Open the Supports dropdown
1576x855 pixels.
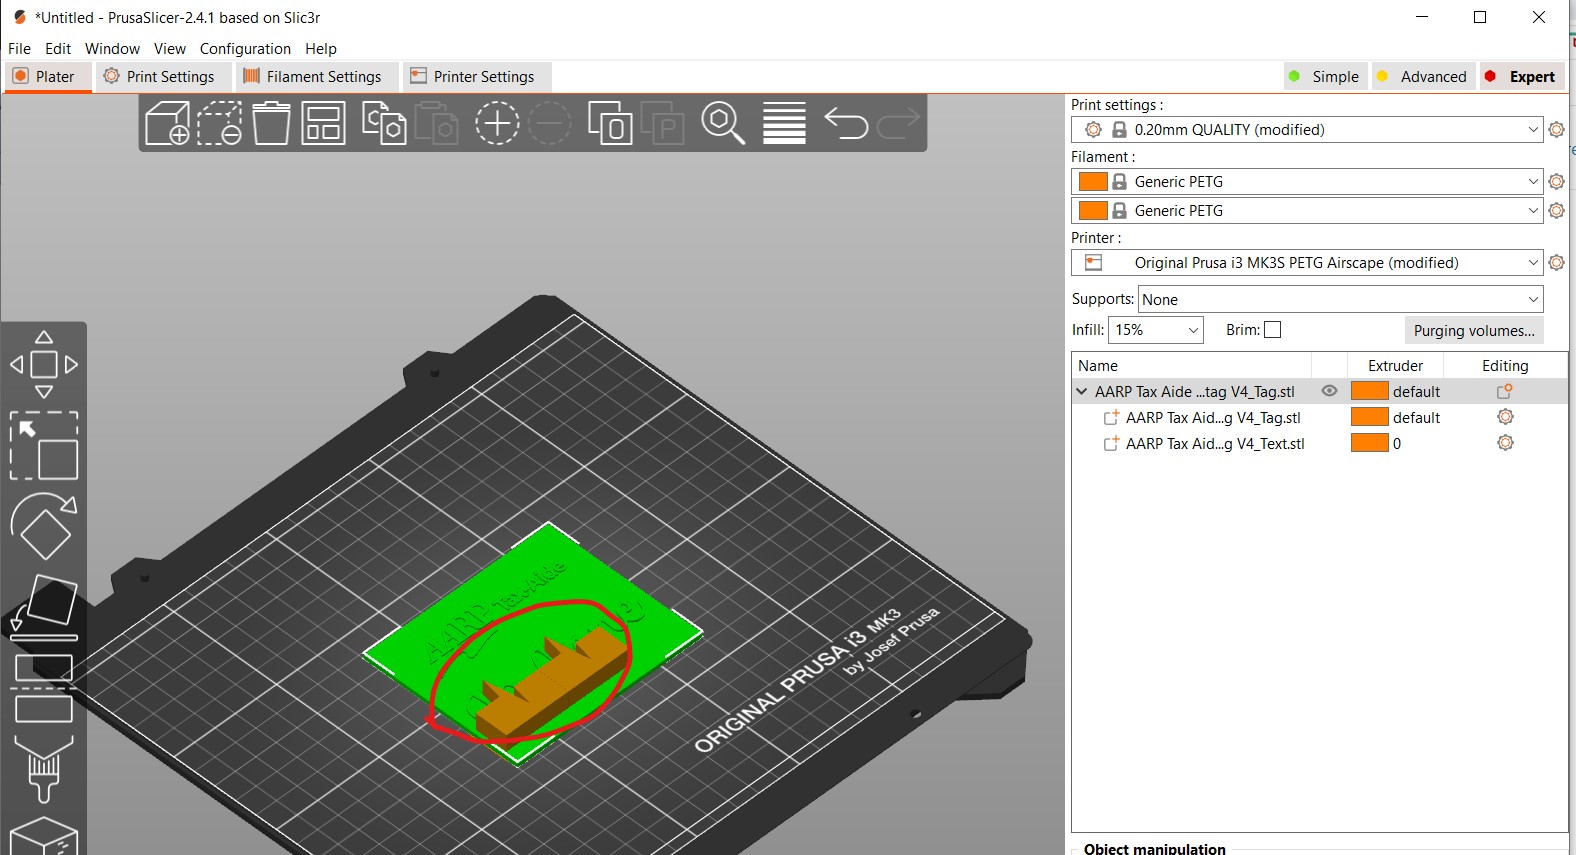(1340, 299)
